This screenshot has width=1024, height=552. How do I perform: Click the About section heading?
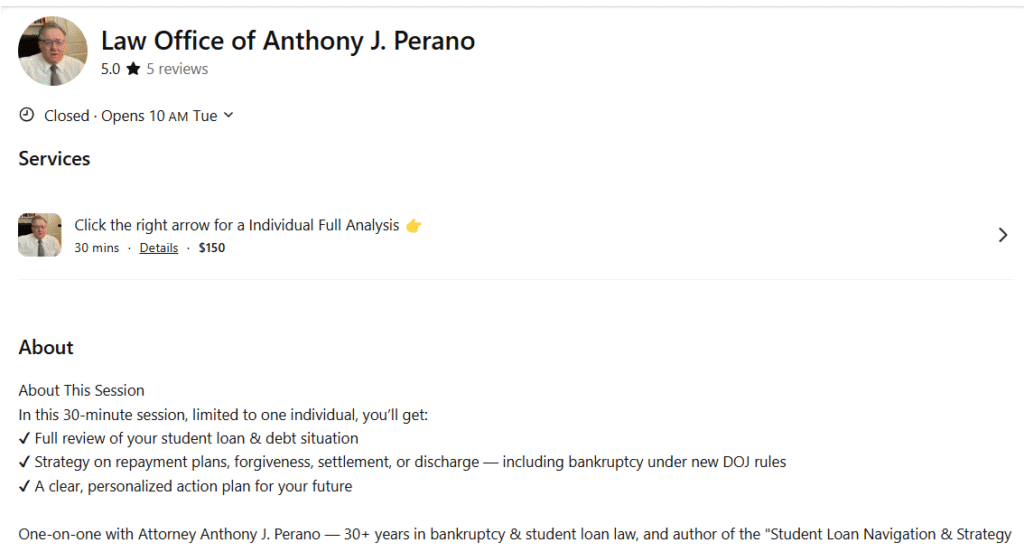pyautogui.click(x=46, y=348)
